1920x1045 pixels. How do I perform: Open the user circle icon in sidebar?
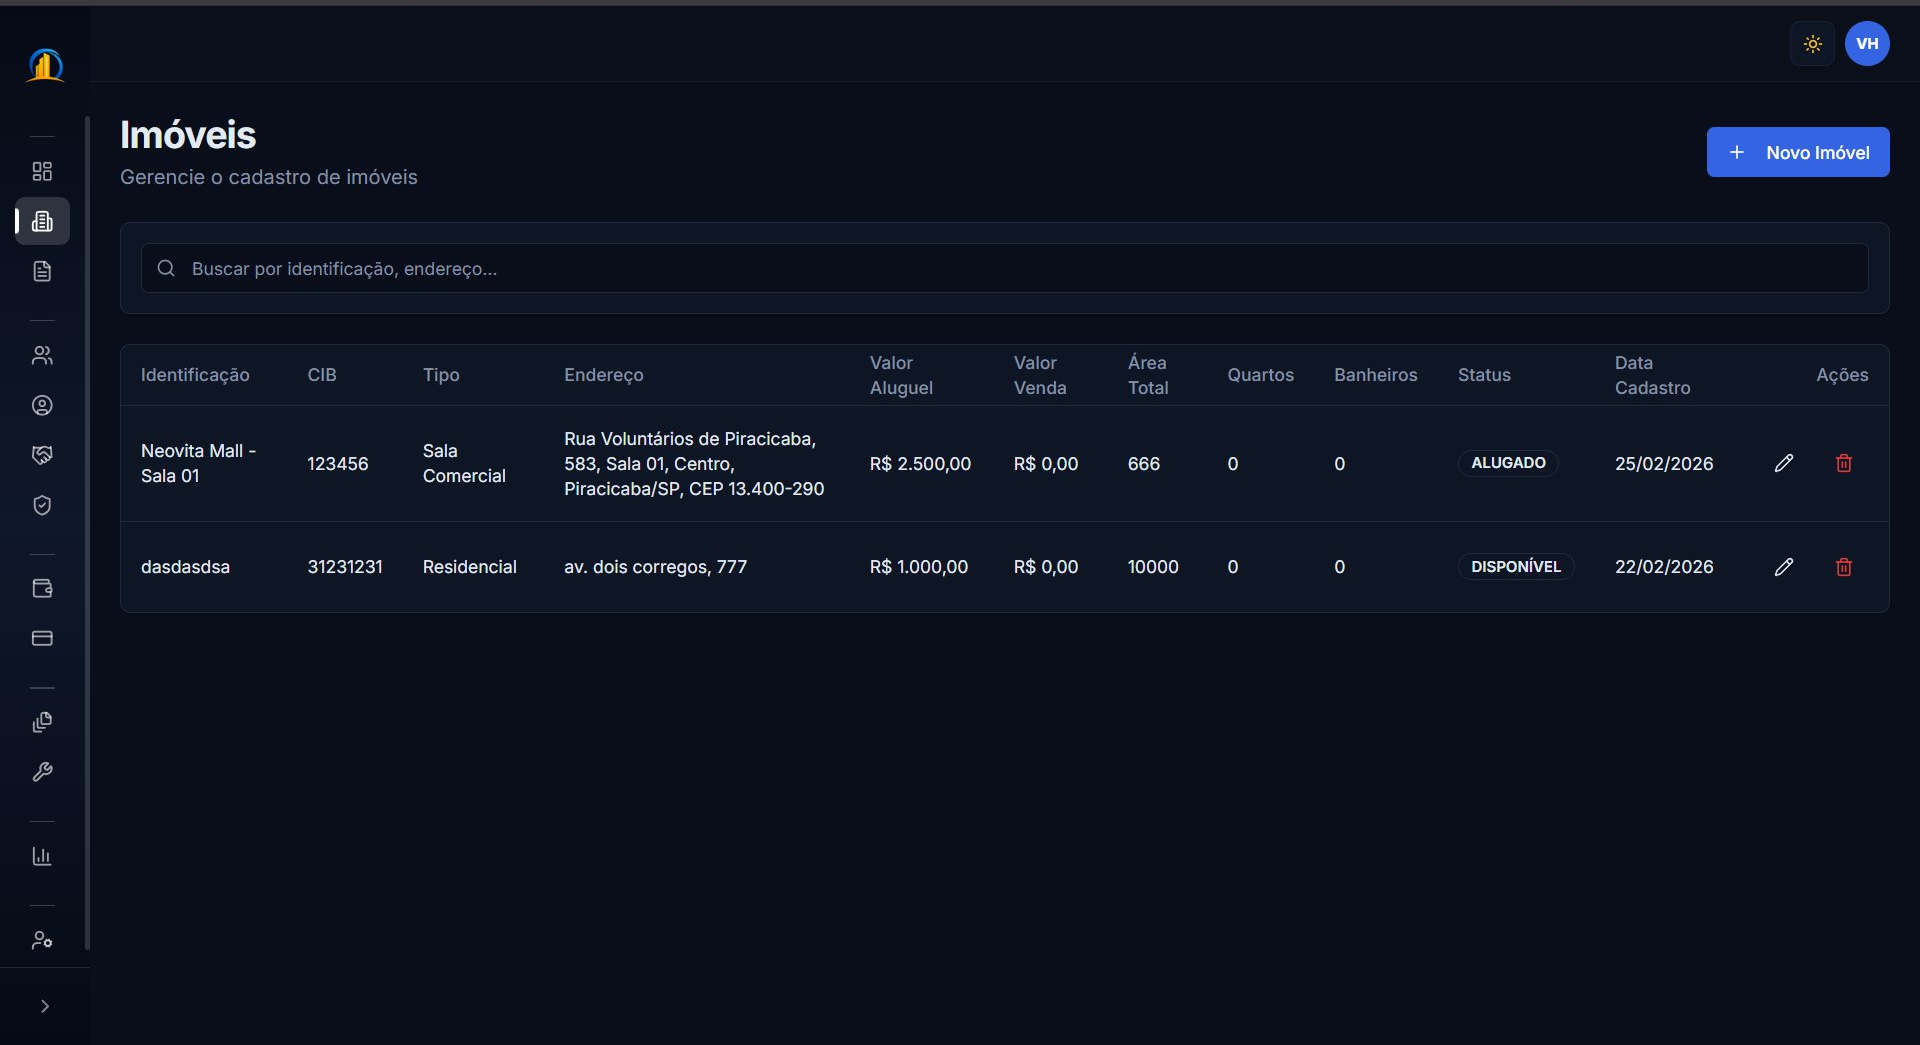click(x=42, y=405)
